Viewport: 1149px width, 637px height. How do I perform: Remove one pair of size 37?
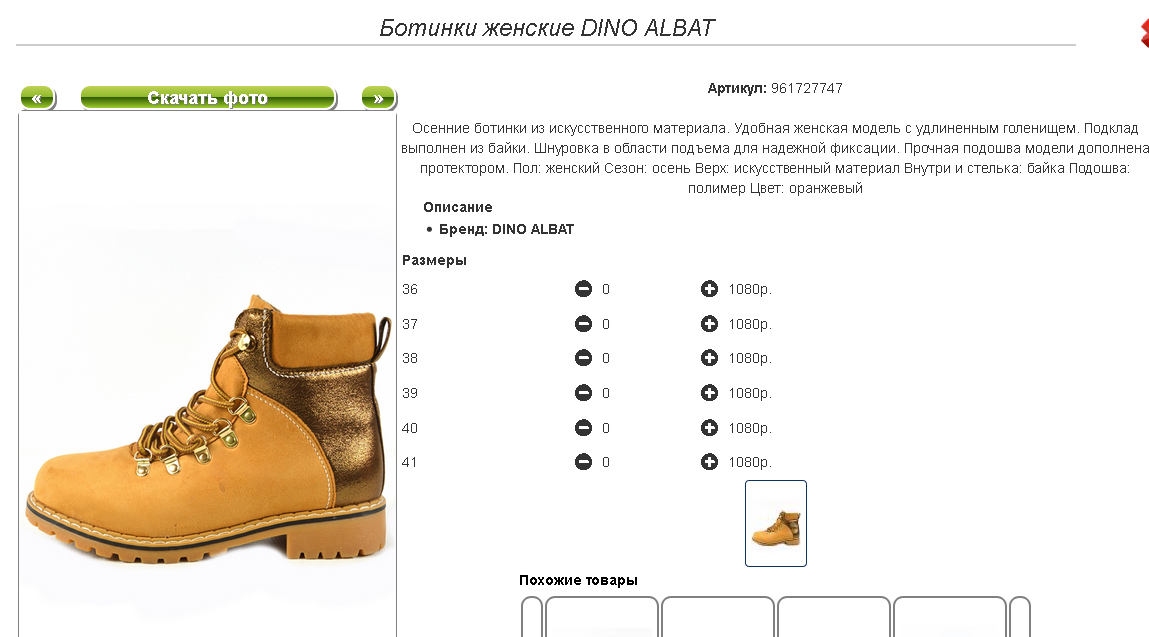(x=583, y=323)
